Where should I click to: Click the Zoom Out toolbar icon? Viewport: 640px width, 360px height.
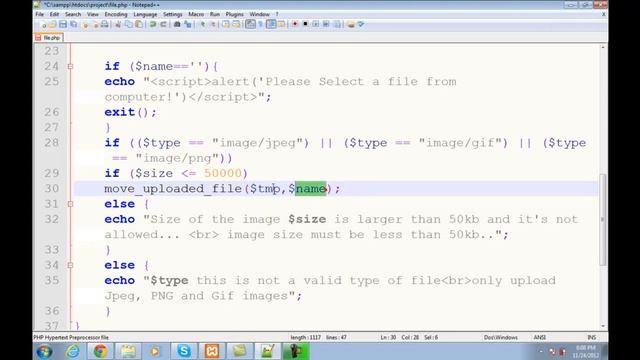pos(212,24)
